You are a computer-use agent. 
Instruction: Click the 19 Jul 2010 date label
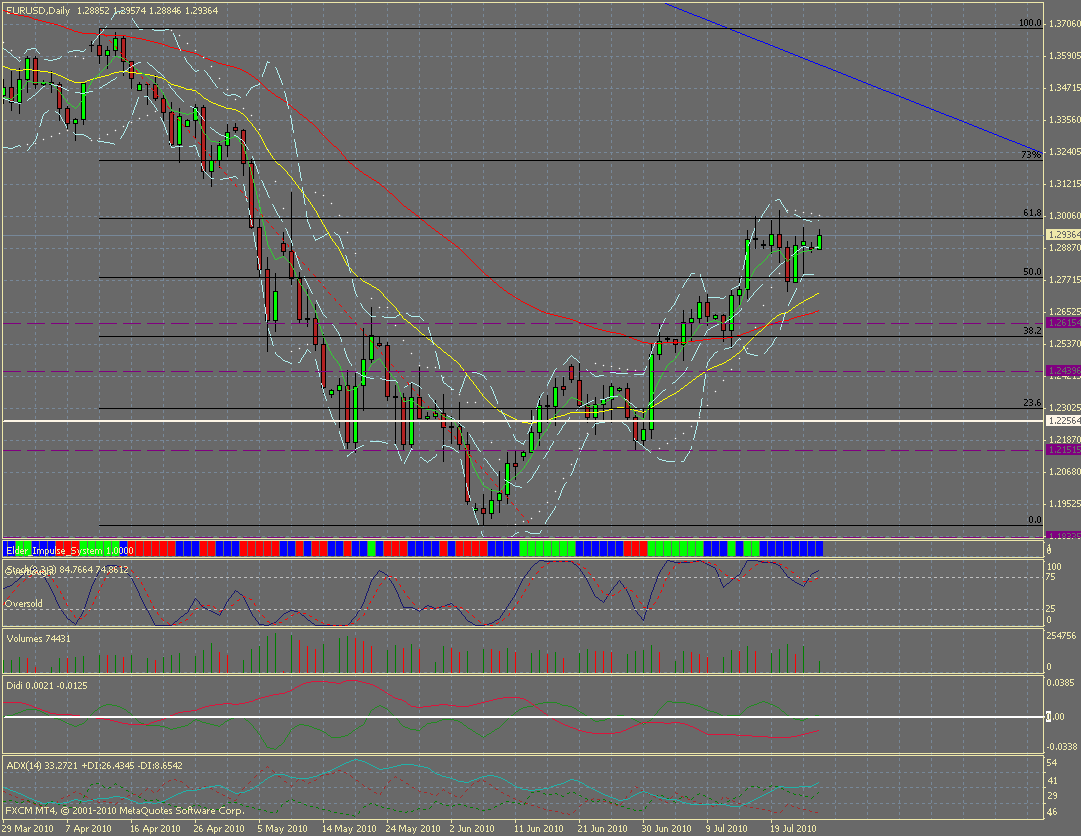793,828
